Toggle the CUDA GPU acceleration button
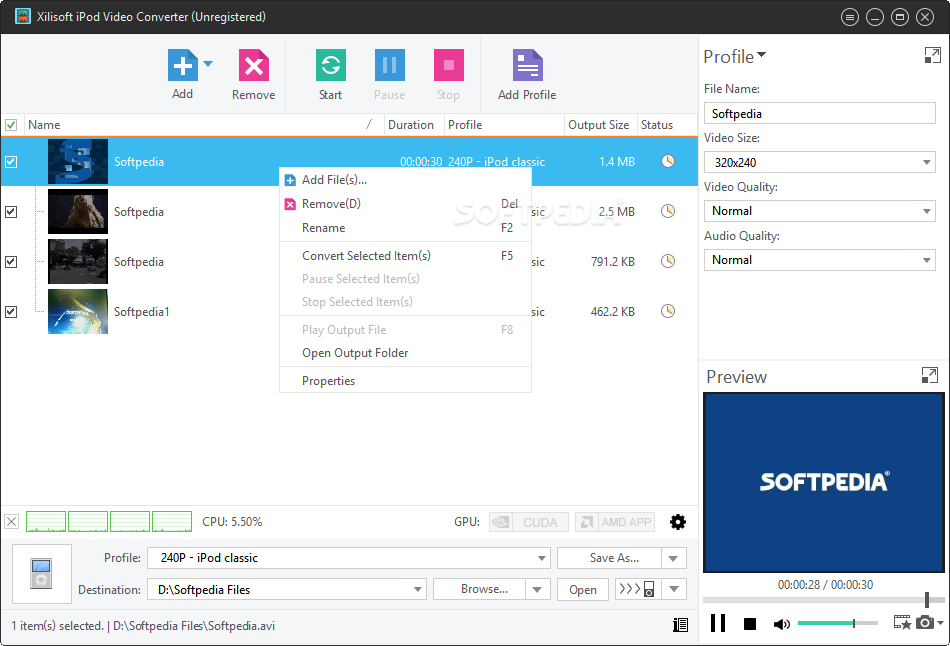 coord(529,522)
